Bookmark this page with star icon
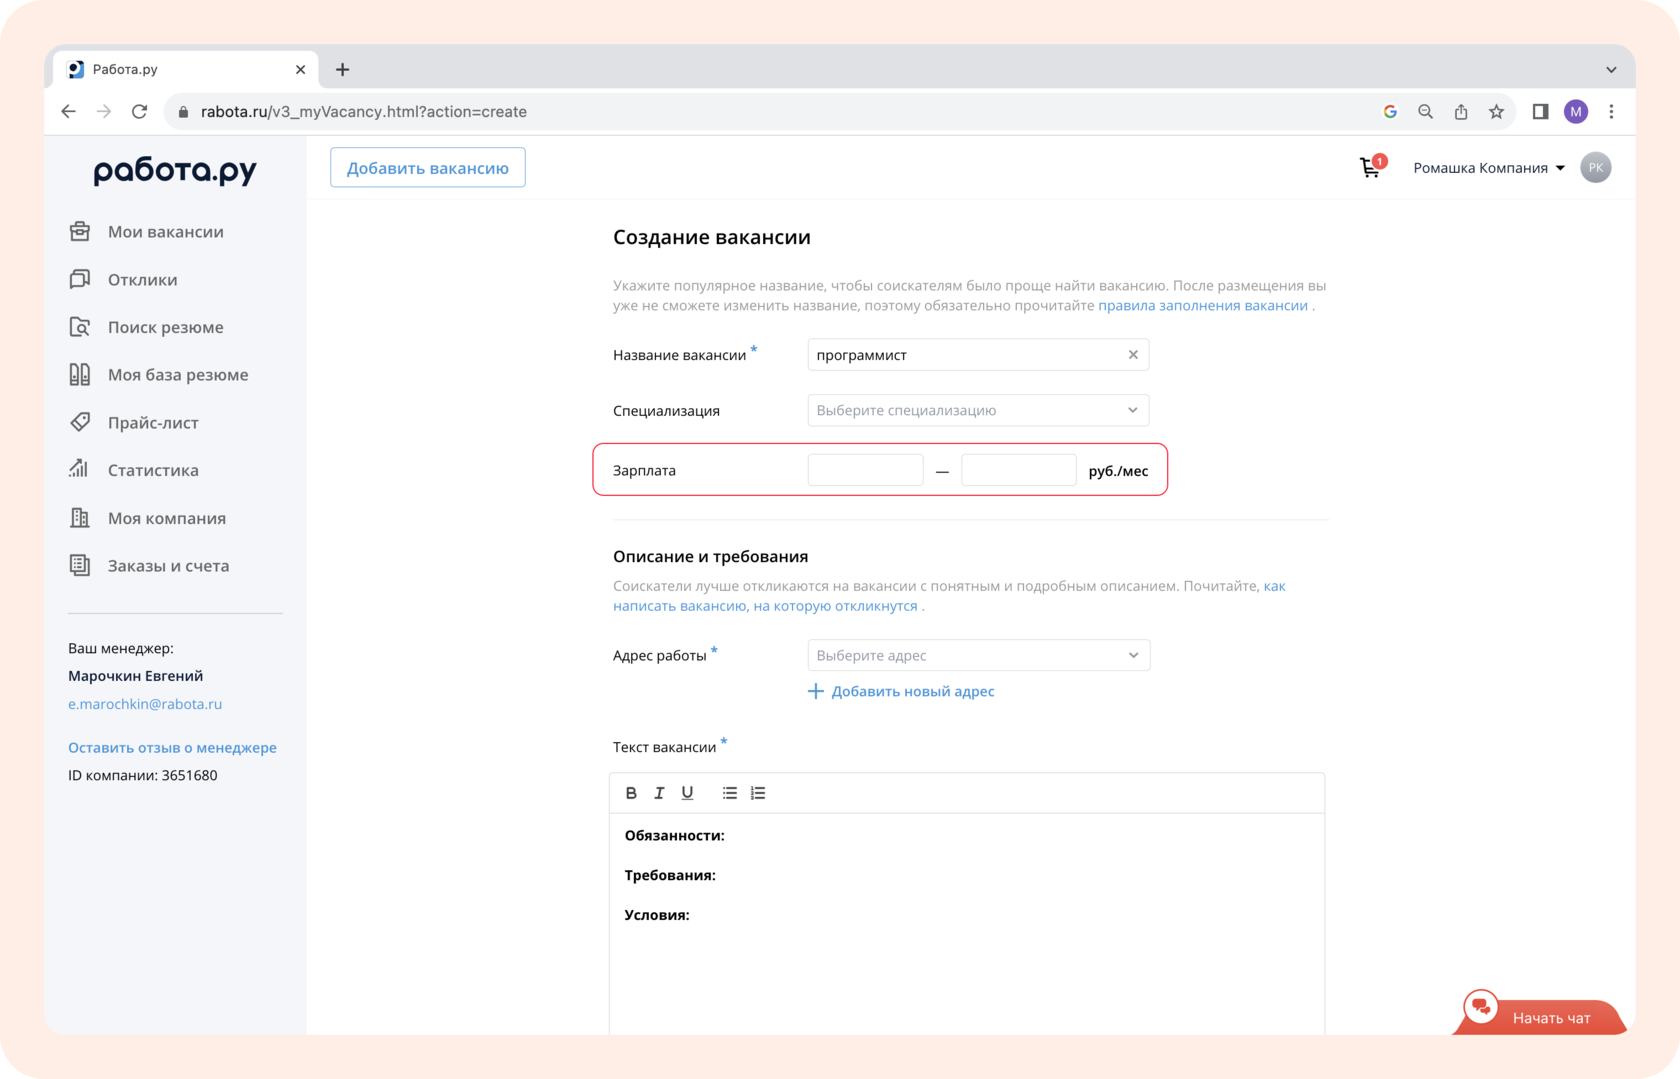The height and width of the screenshot is (1079, 1680). 1496,112
